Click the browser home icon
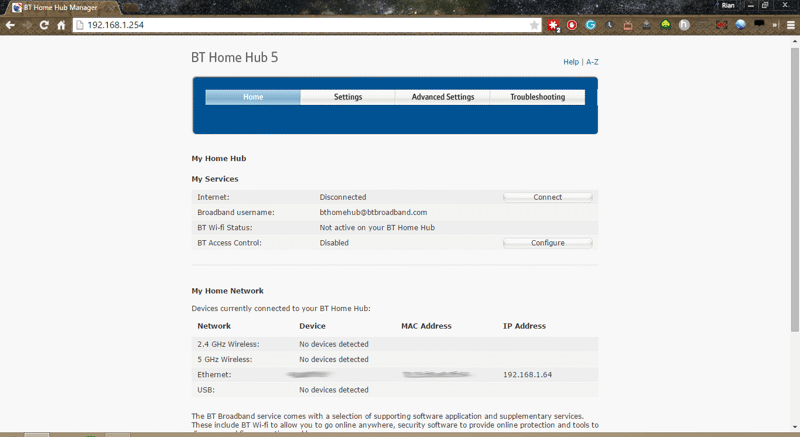This screenshot has height=437, width=800. click(61, 25)
